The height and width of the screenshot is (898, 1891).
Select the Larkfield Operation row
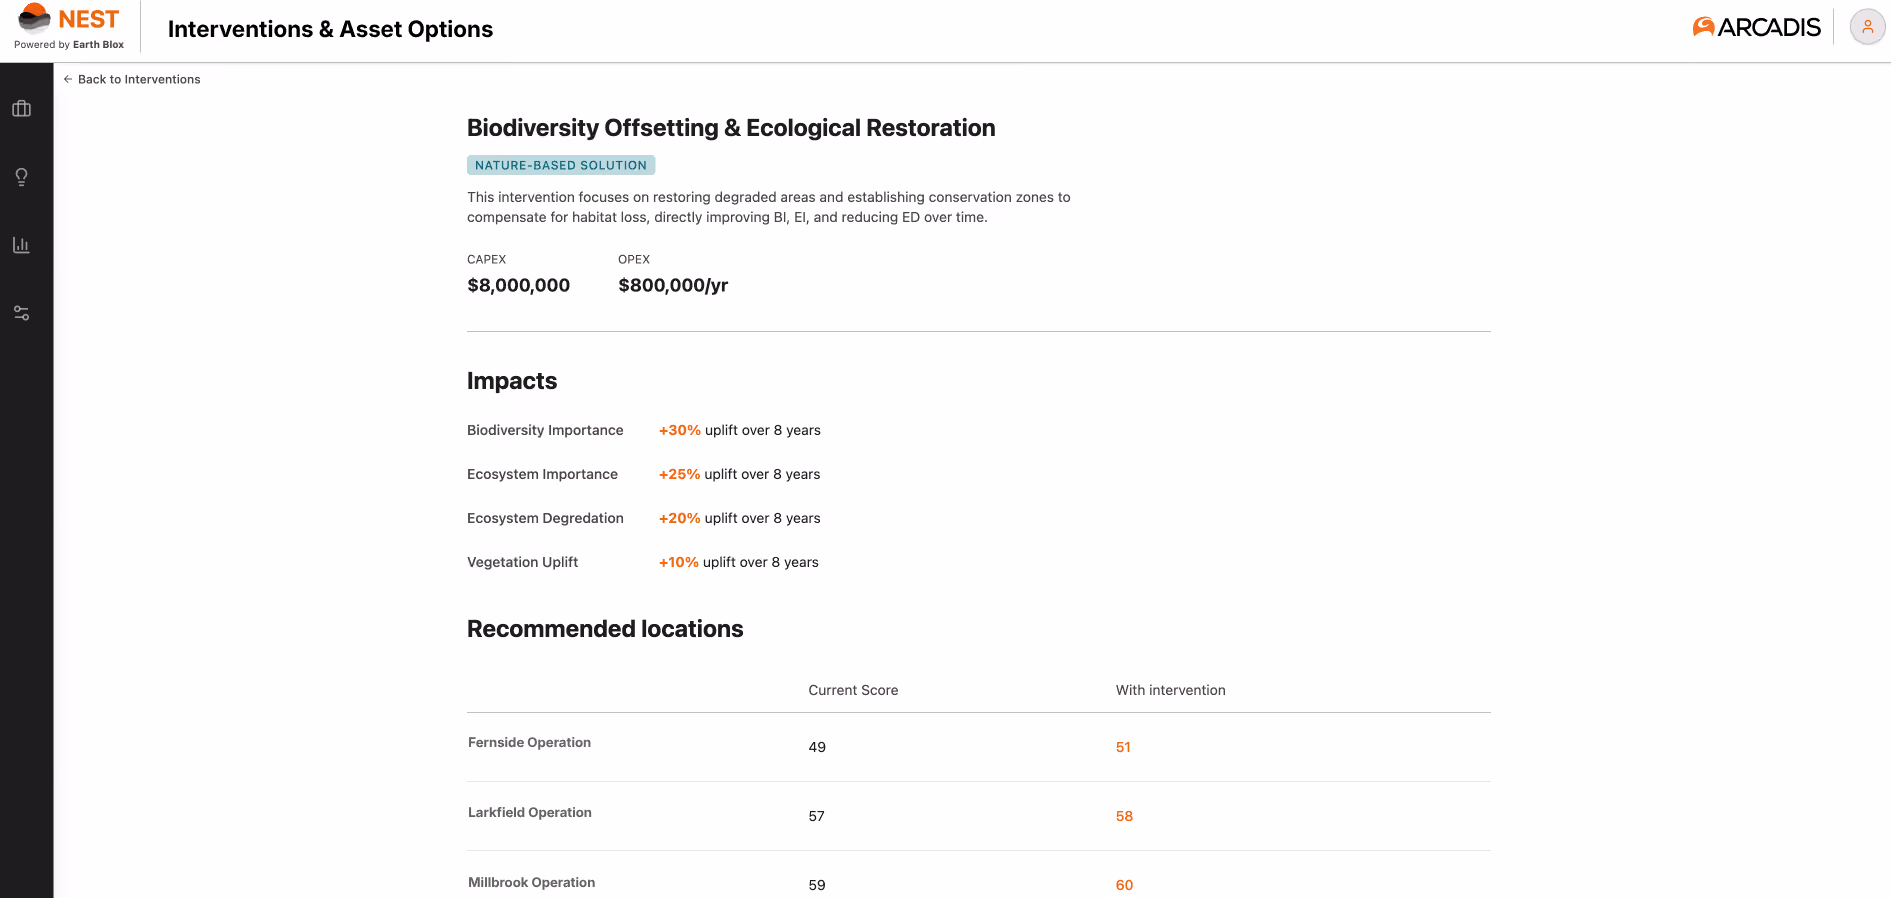click(x=978, y=816)
